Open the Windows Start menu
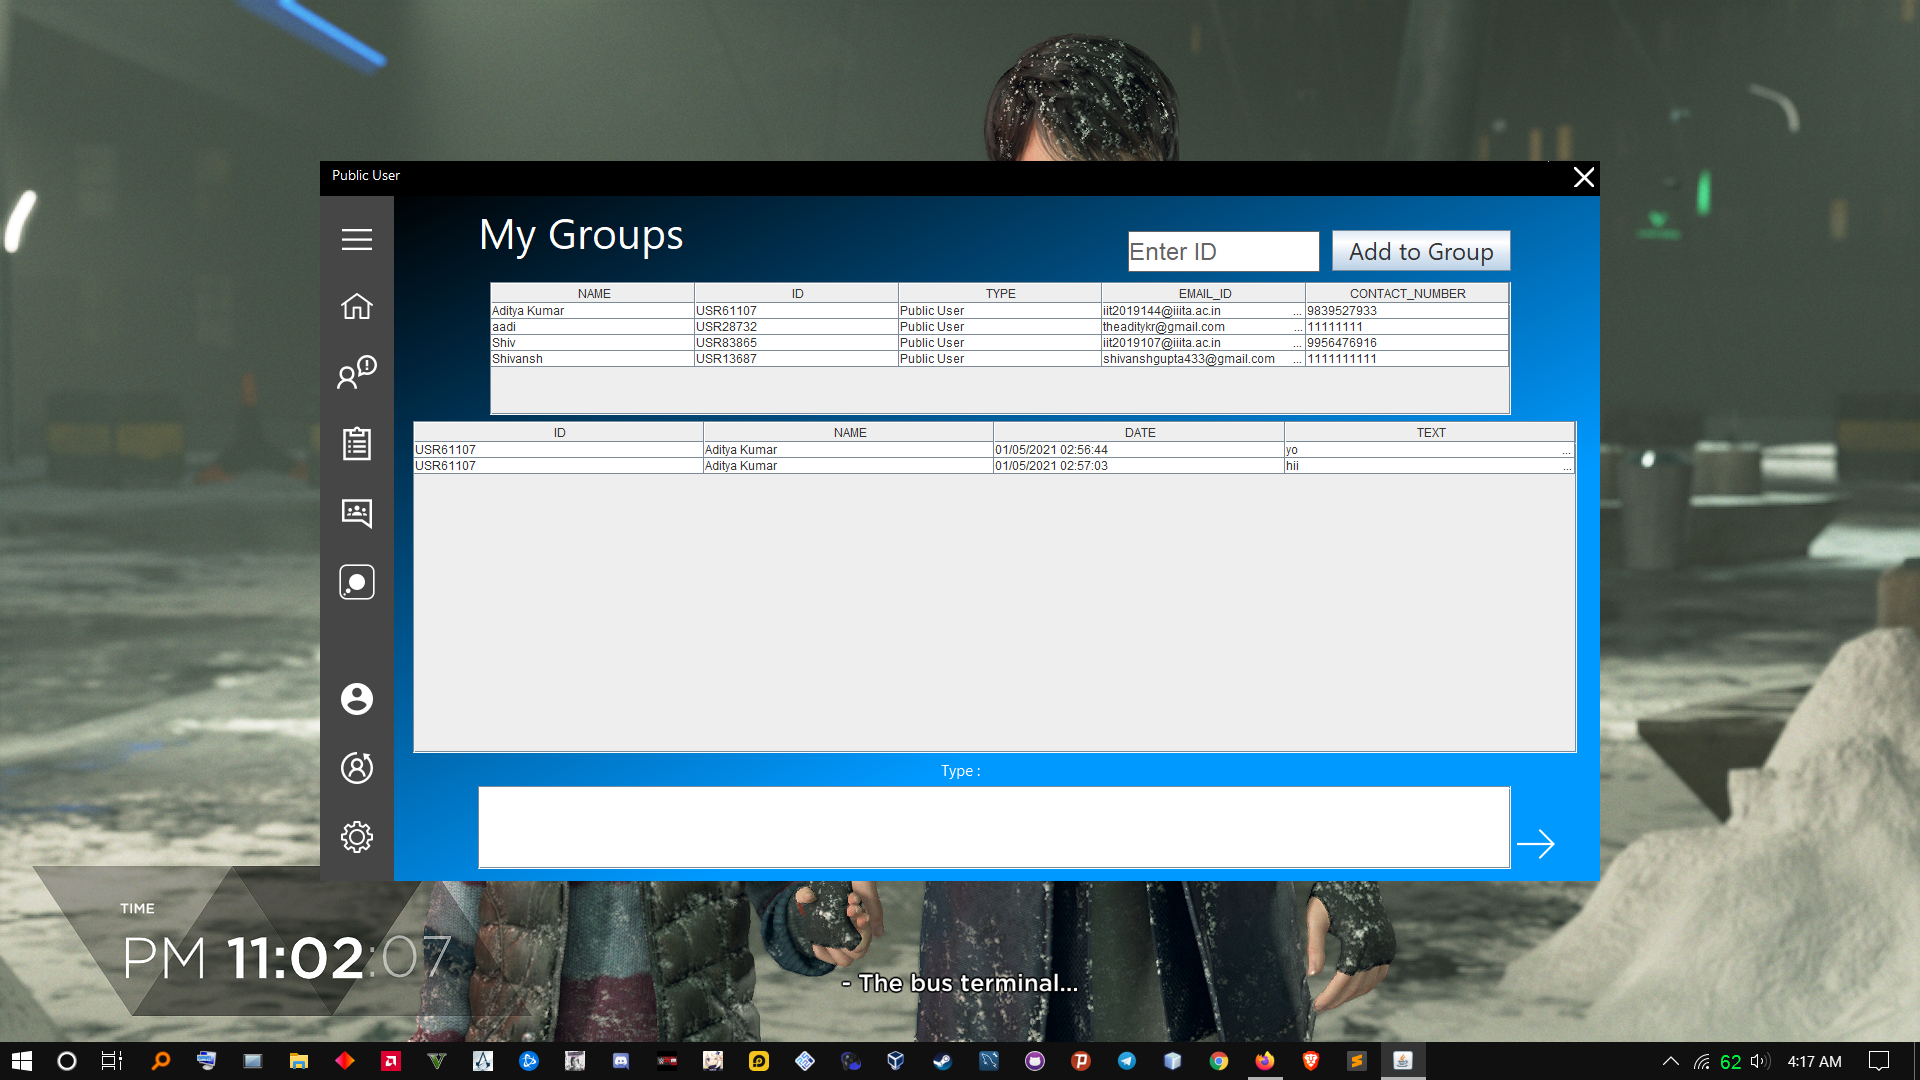Image resolution: width=1920 pixels, height=1080 pixels. click(x=21, y=1061)
